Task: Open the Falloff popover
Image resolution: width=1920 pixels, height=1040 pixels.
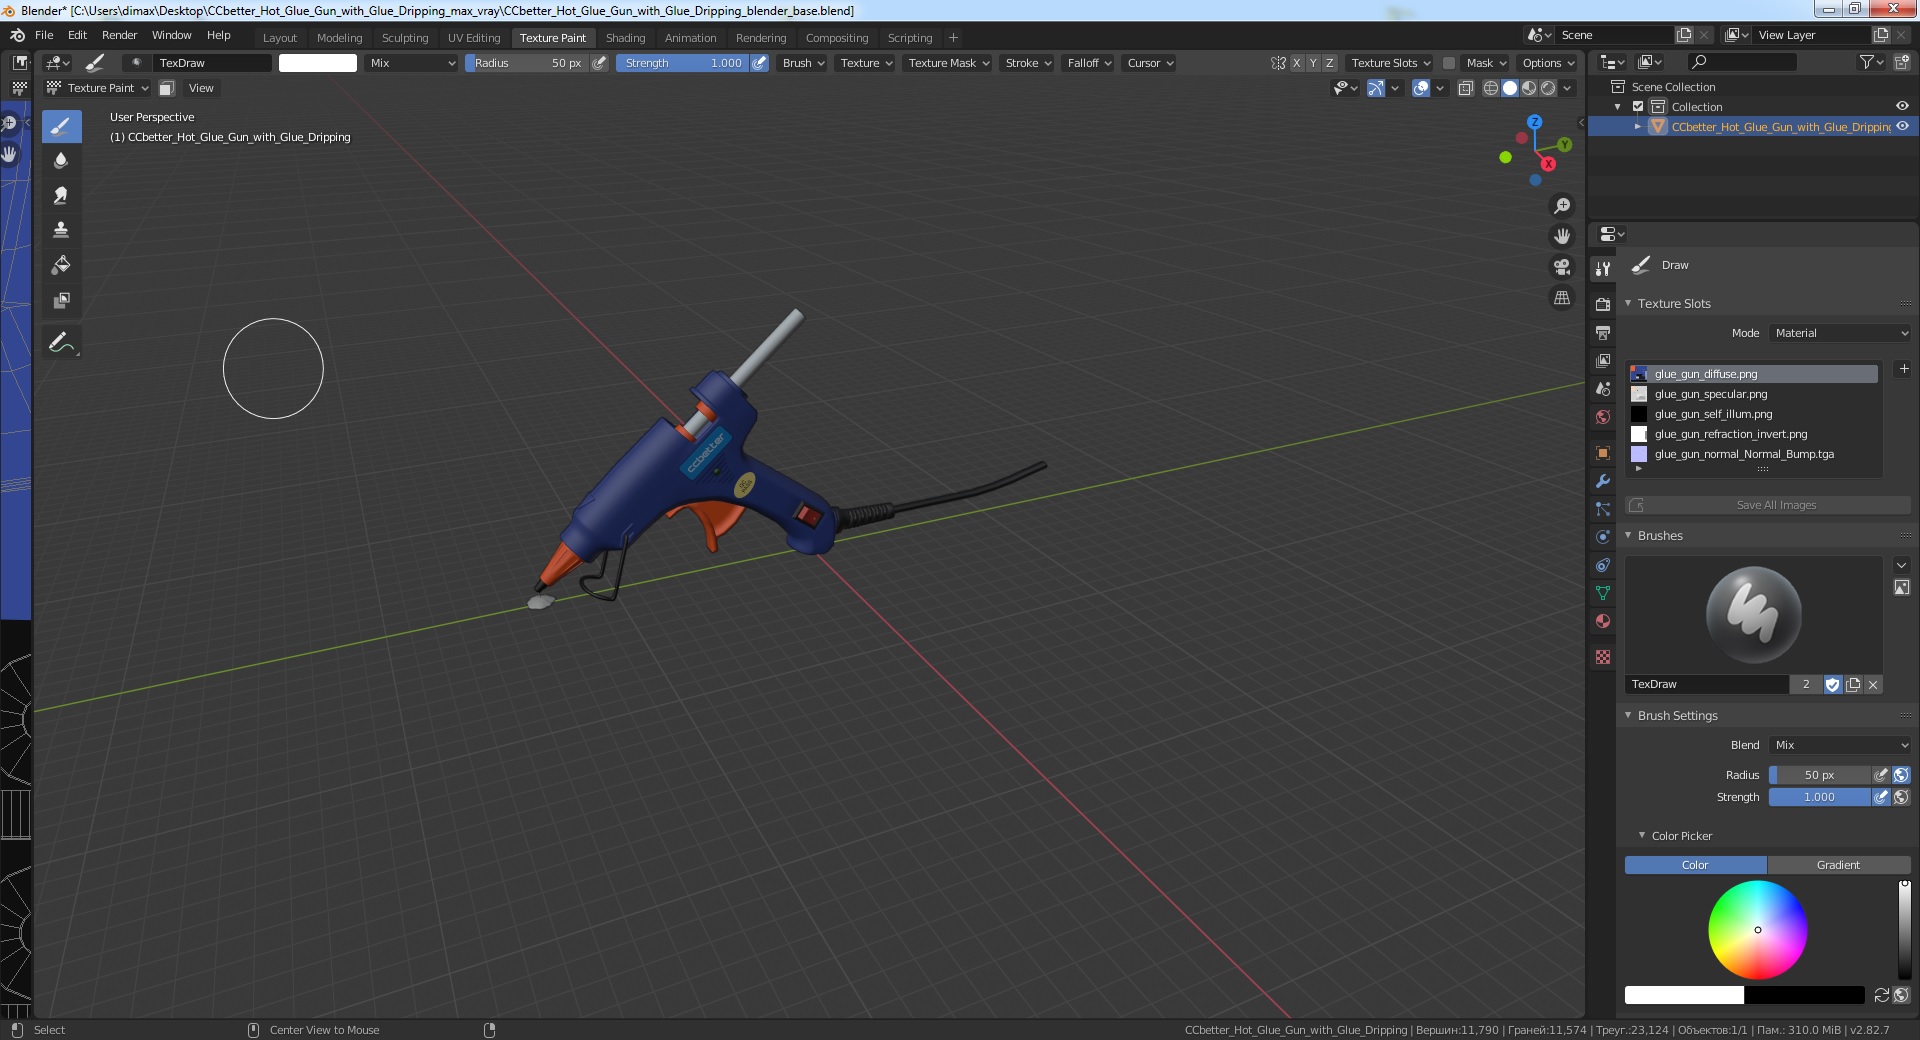Action: pyautogui.click(x=1088, y=63)
